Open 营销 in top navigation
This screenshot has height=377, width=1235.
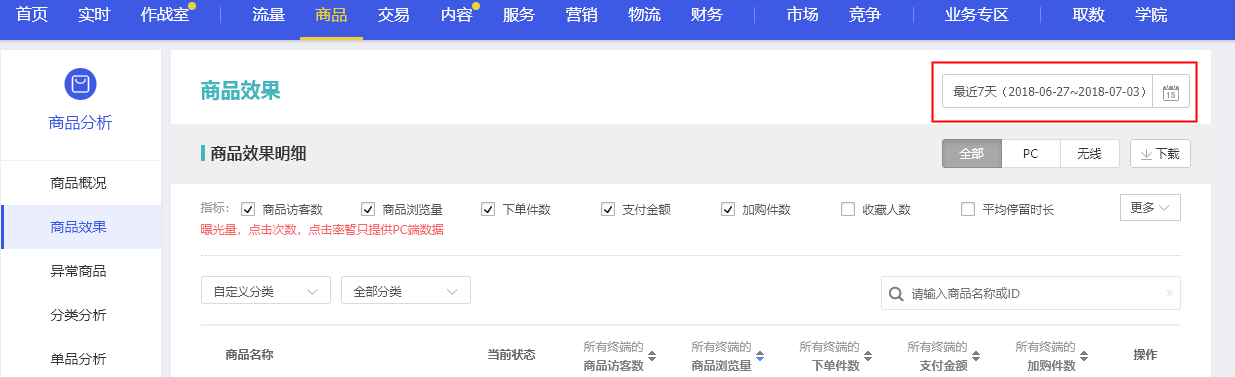point(581,15)
